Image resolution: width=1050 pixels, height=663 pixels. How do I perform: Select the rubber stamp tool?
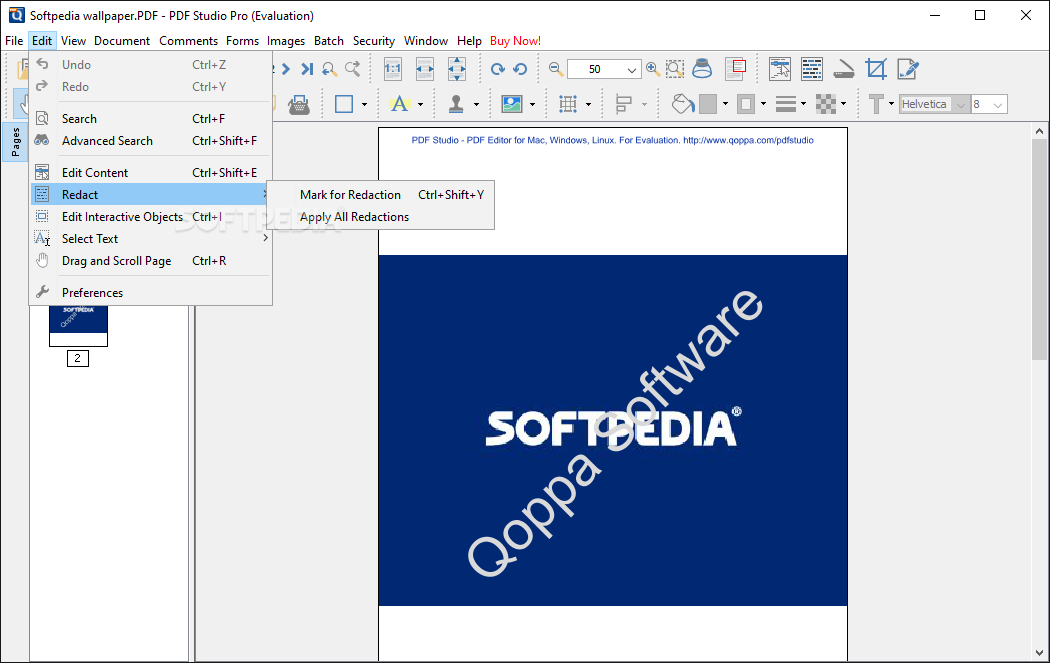pyautogui.click(x=456, y=104)
